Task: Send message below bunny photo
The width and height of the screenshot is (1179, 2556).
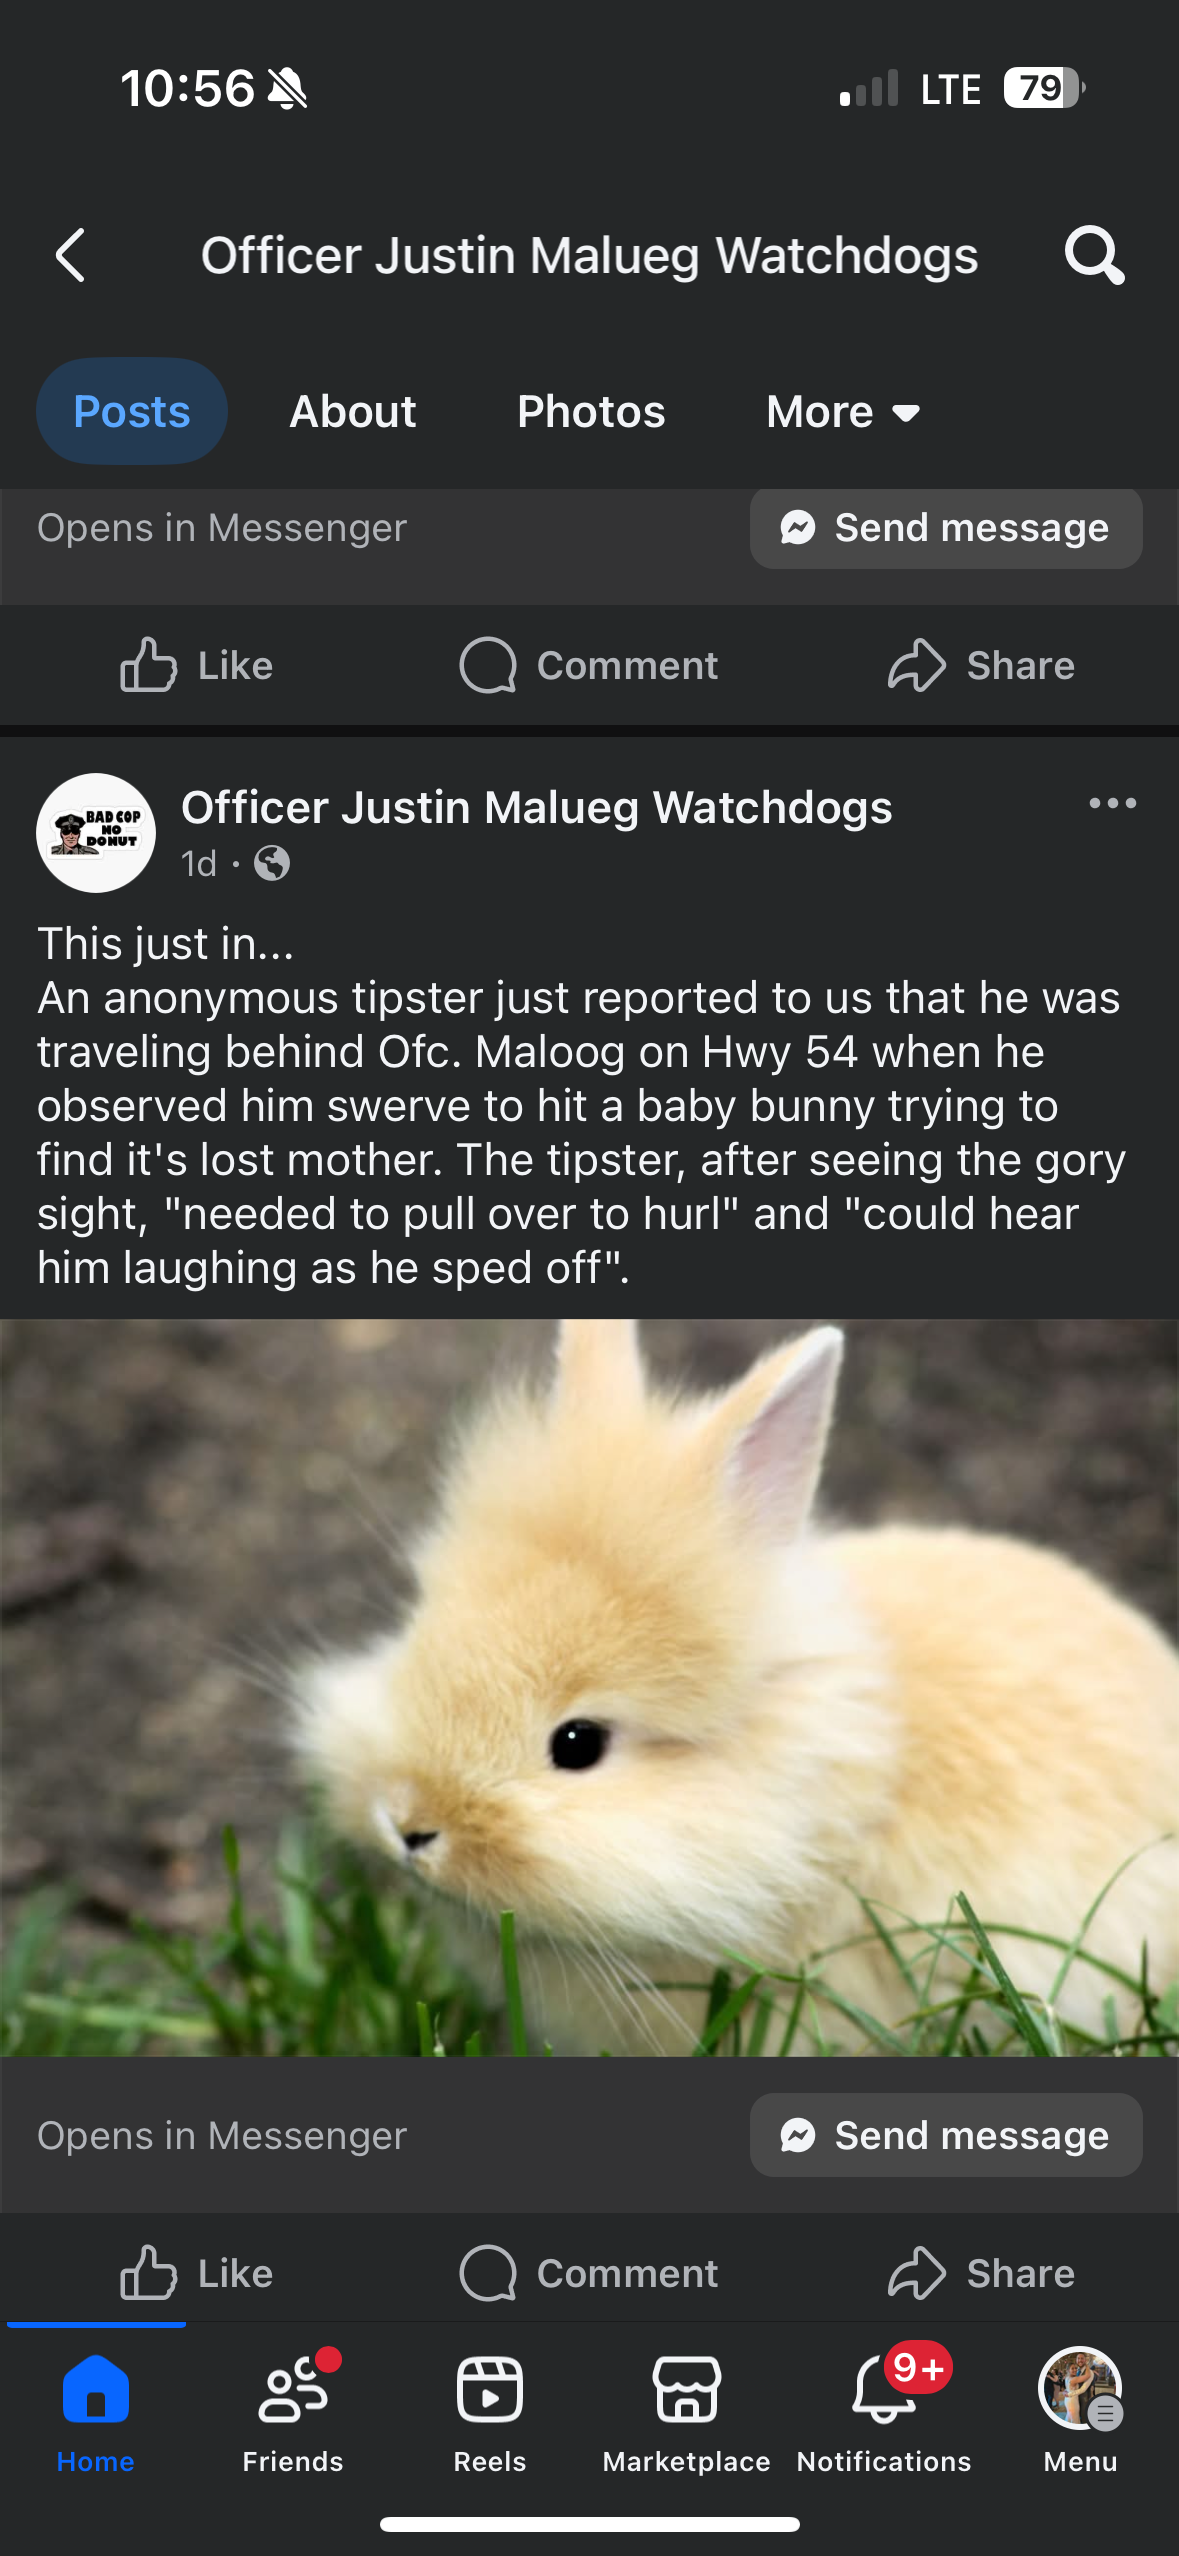Action: [946, 2135]
